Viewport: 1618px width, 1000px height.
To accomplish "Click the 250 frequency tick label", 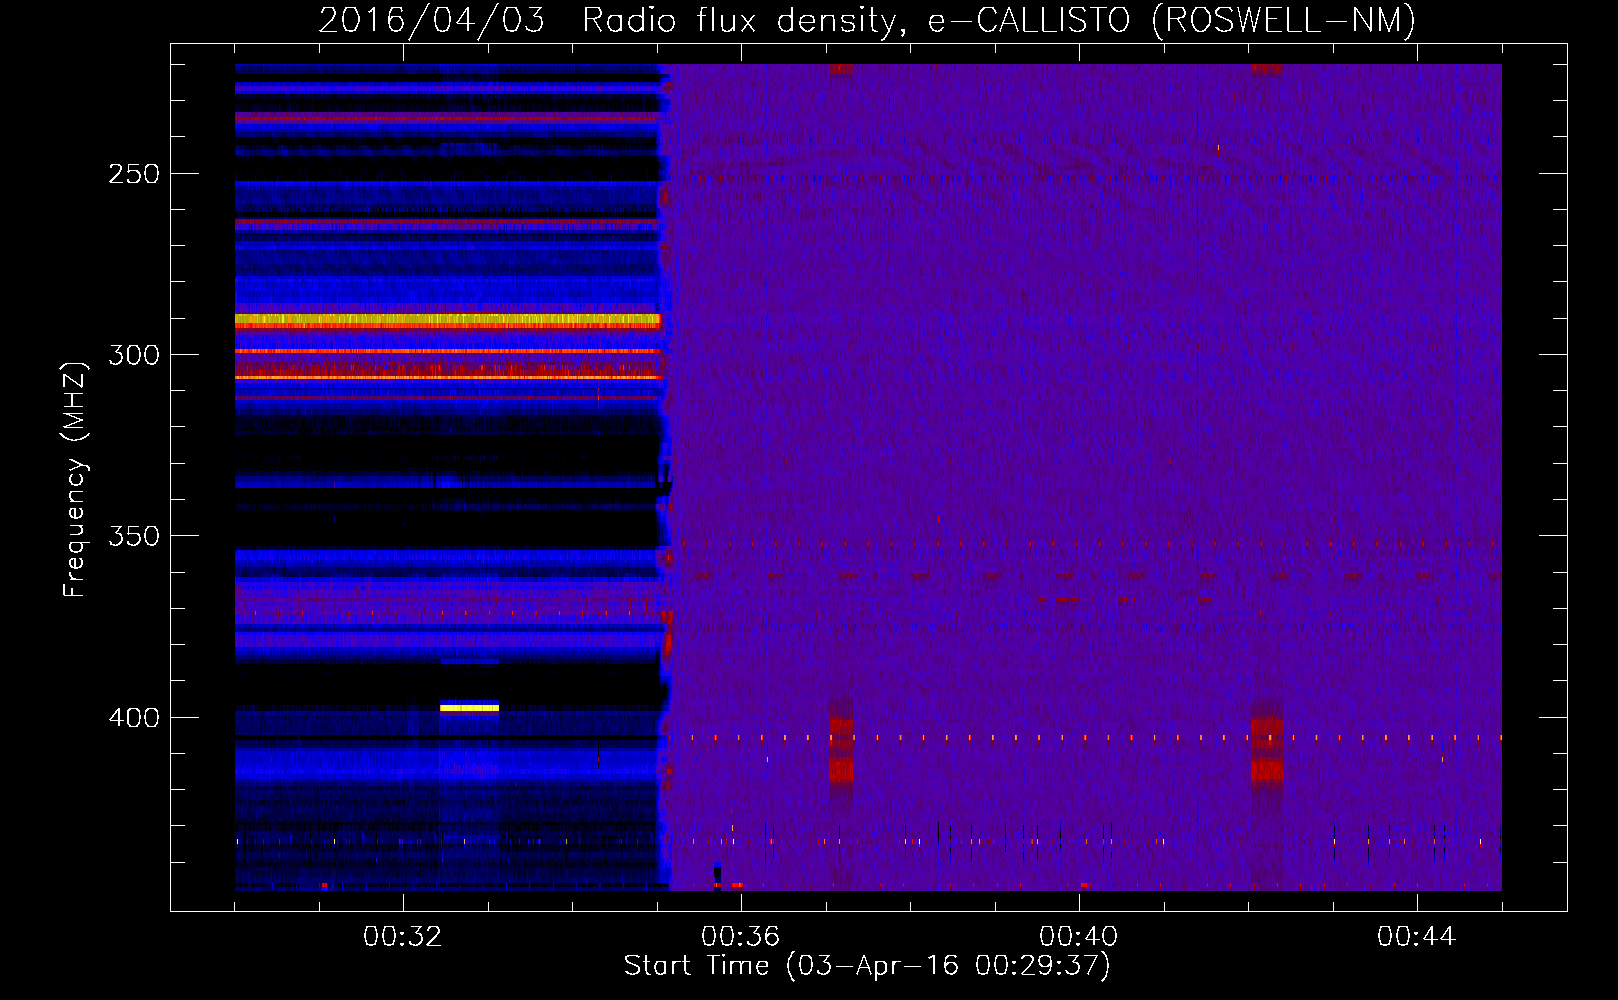I will (x=134, y=174).
